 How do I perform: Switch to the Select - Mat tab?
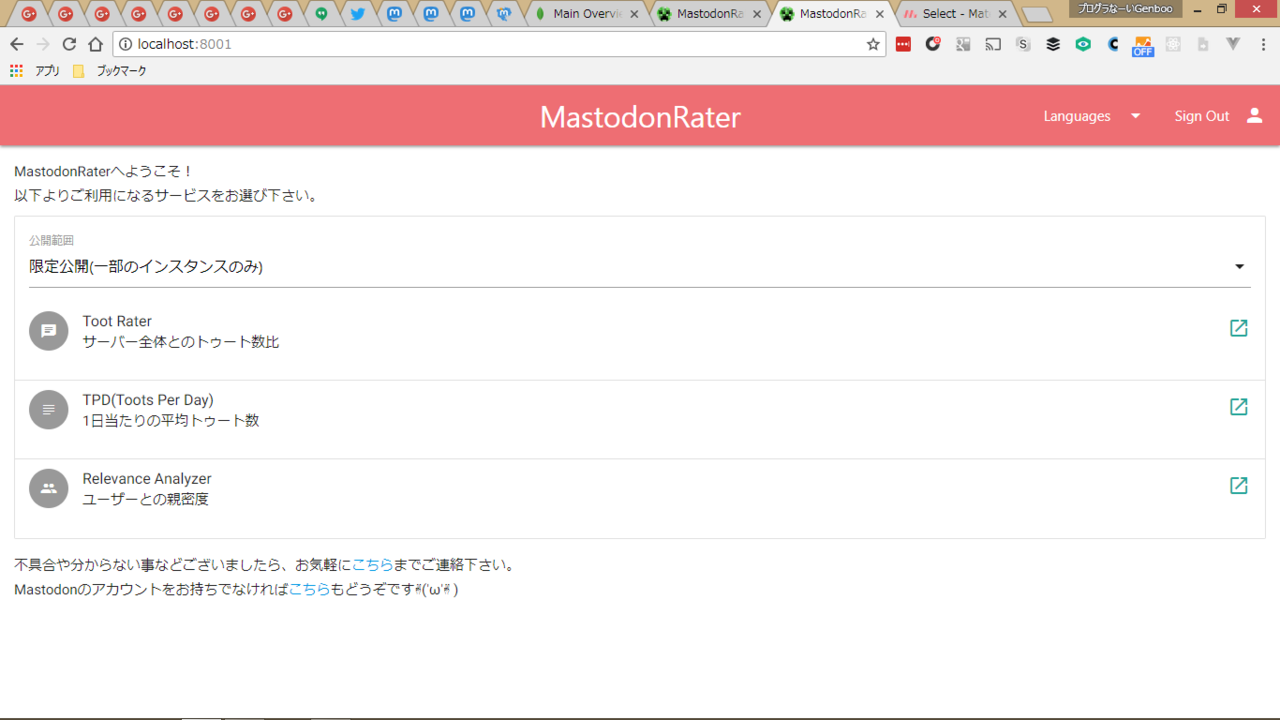click(x=957, y=14)
